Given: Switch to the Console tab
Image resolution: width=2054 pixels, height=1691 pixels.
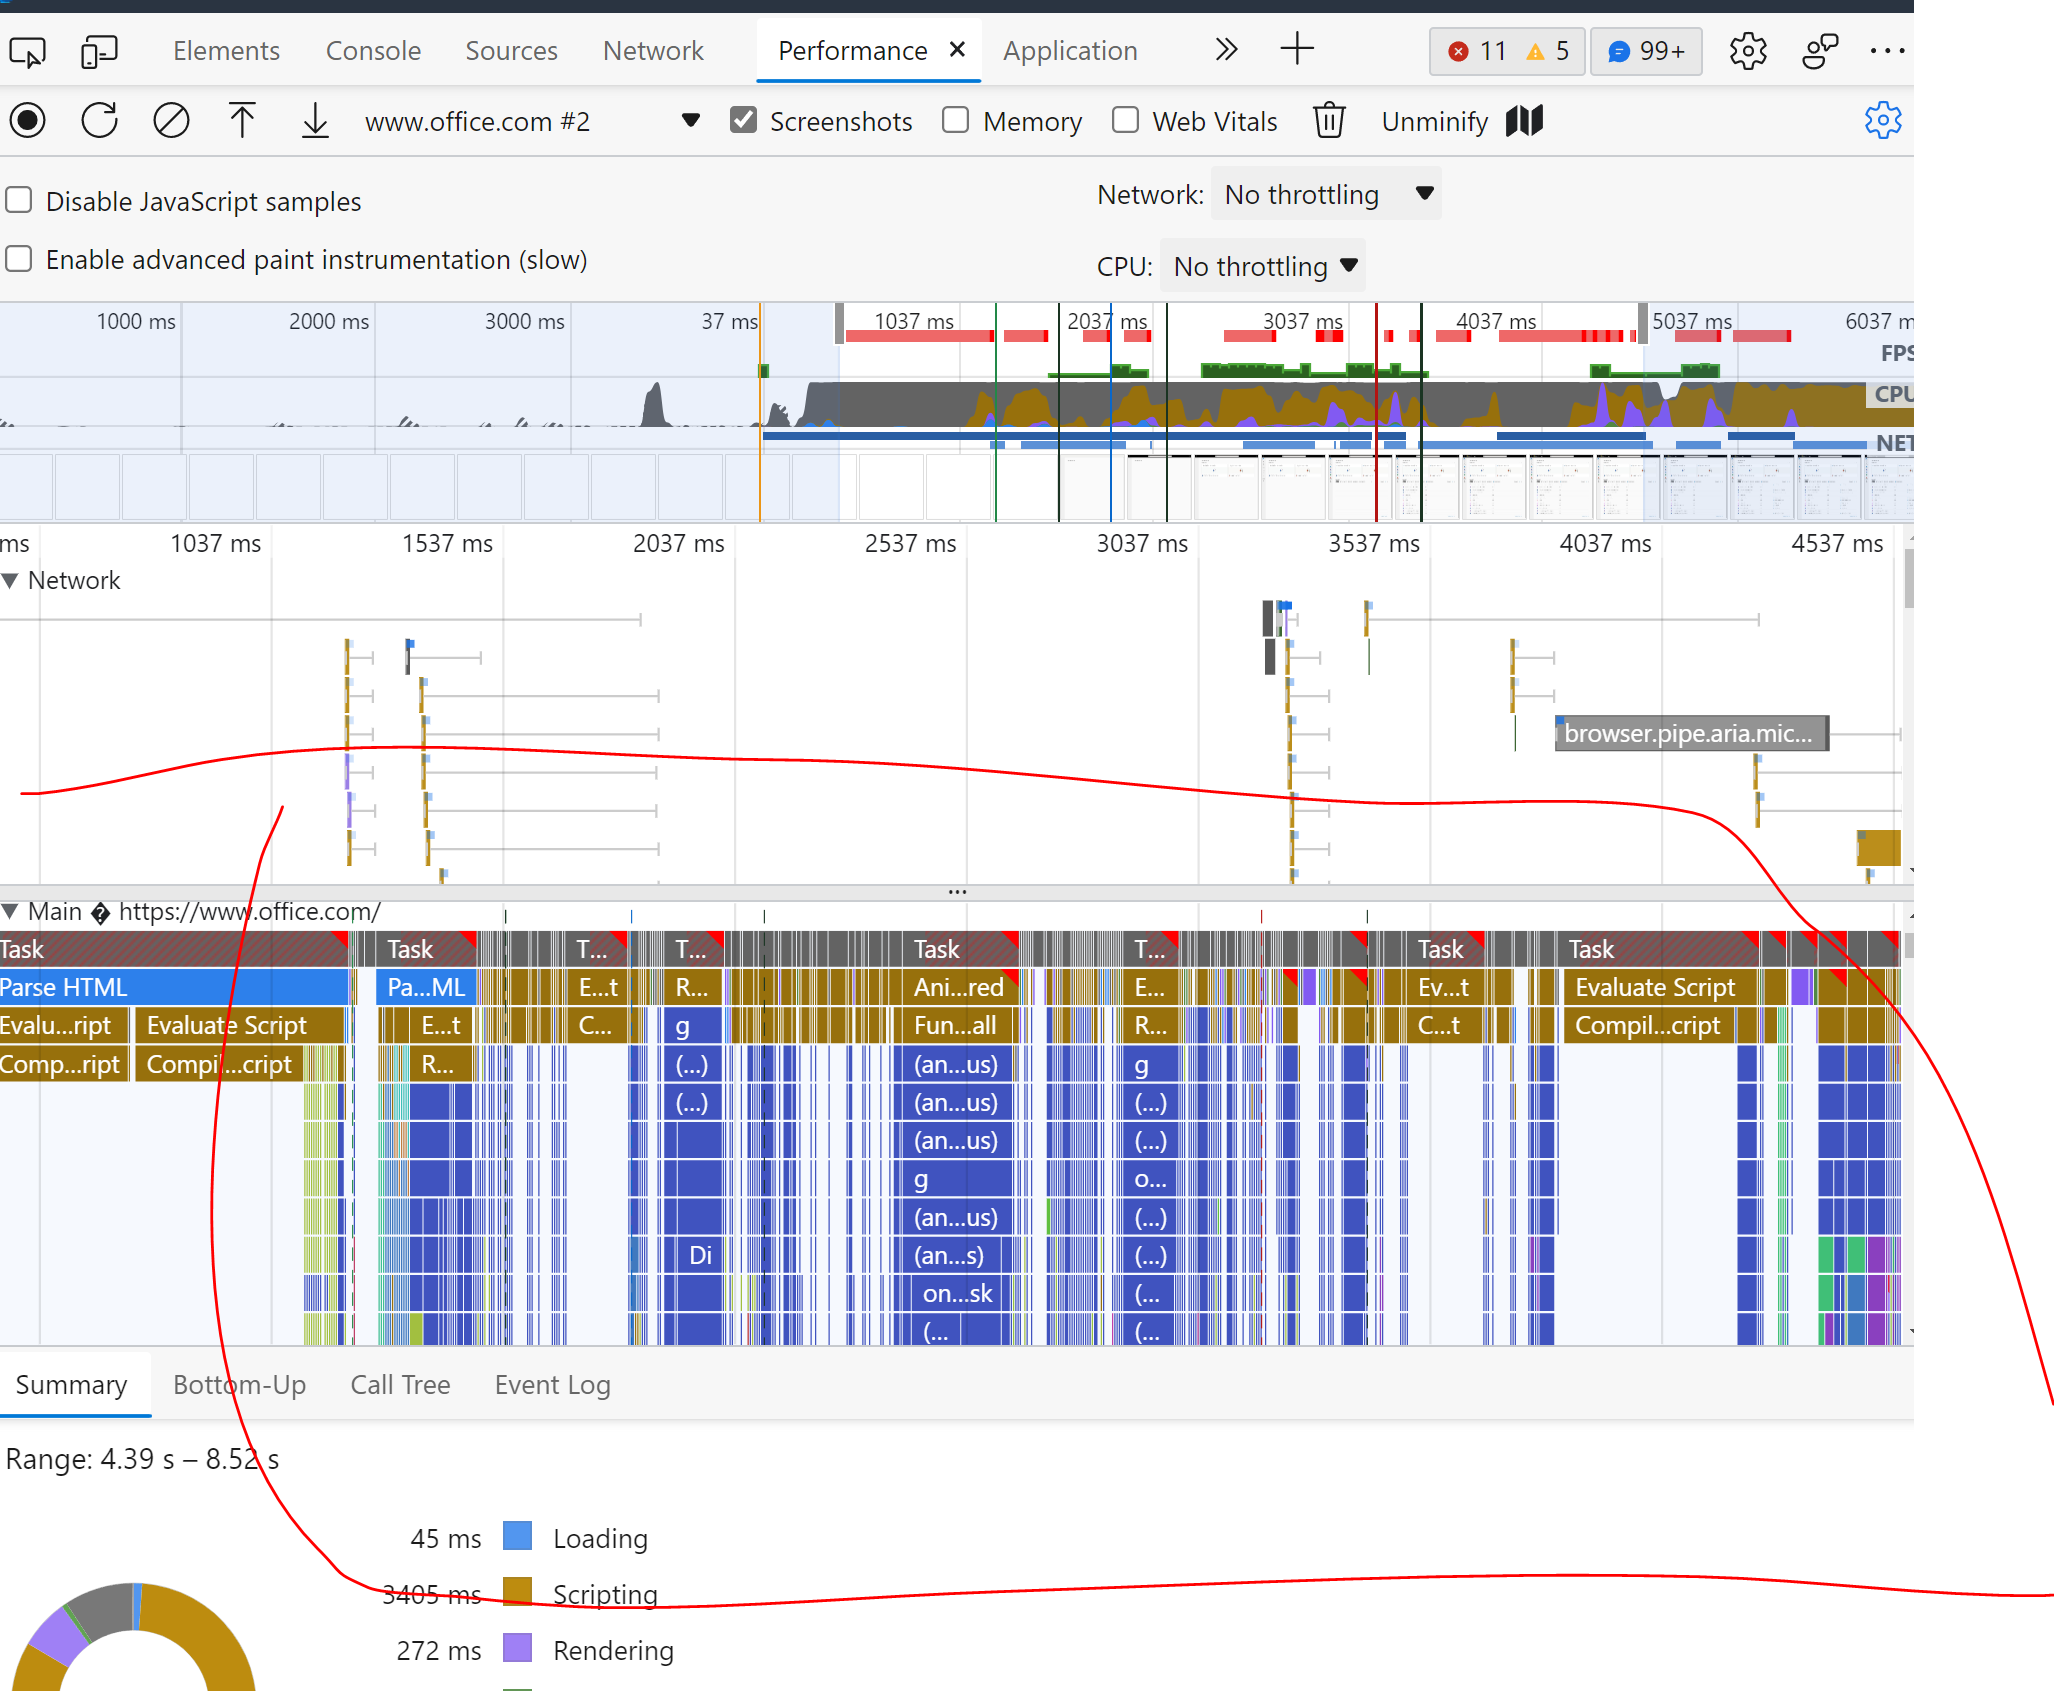Looking at the screenshot, I should (x=373, y=50).
